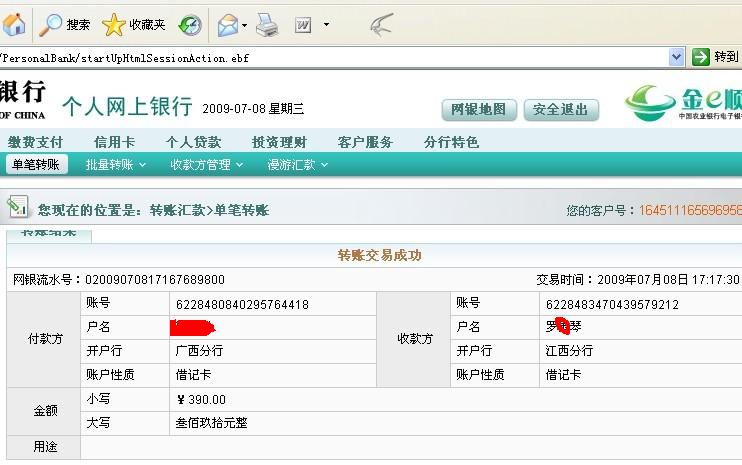742x465 pixels.
Task: Open the 分行特色 menu
Action: click(x=451, y=142)
